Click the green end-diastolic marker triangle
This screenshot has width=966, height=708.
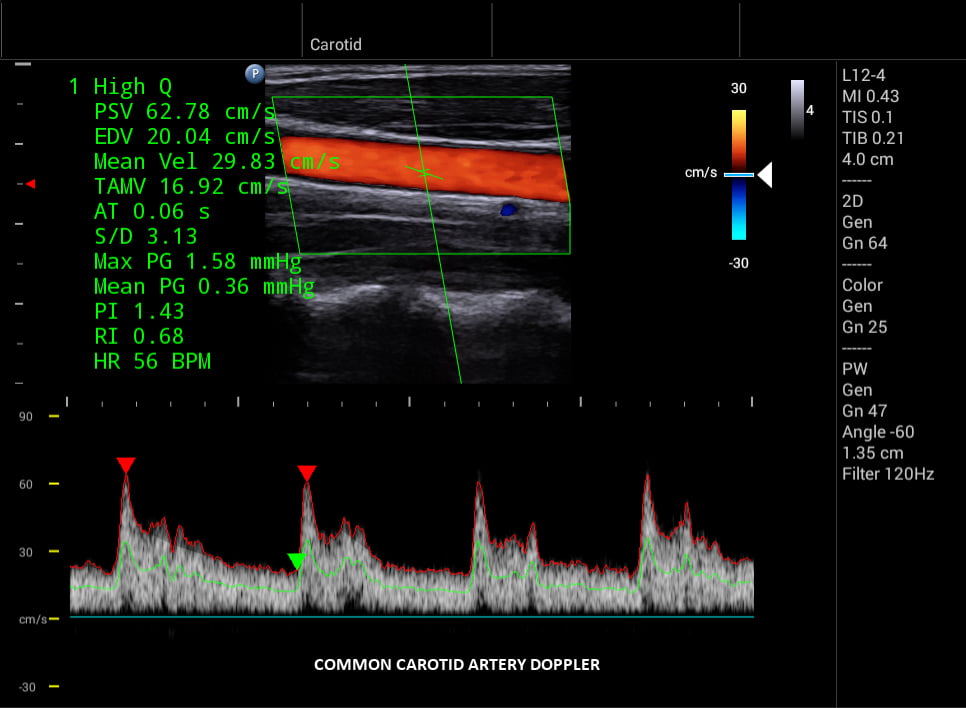tap(296, 561)
